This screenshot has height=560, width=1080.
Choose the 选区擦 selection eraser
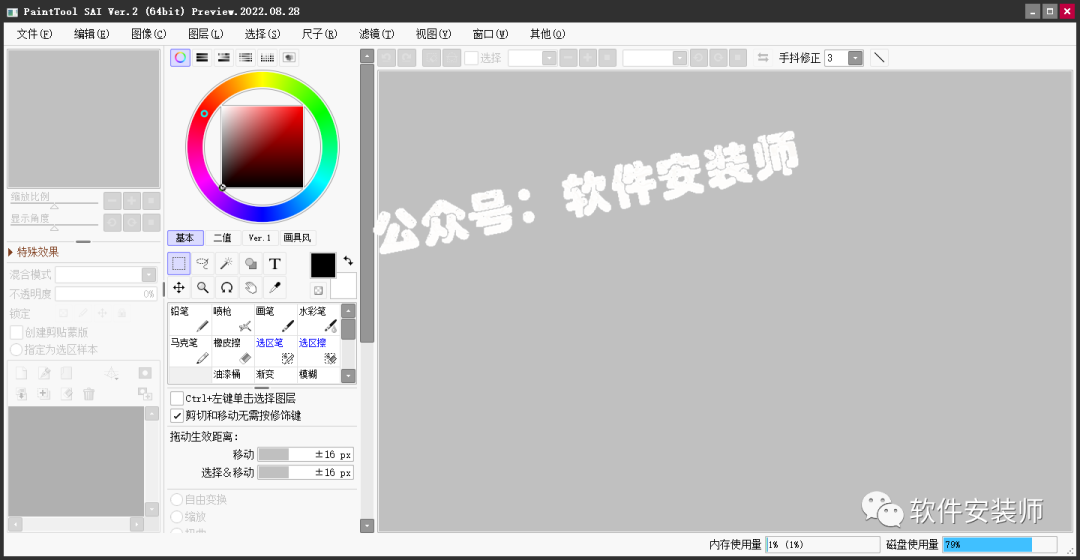pyautogui.click(x=318, y=351)
